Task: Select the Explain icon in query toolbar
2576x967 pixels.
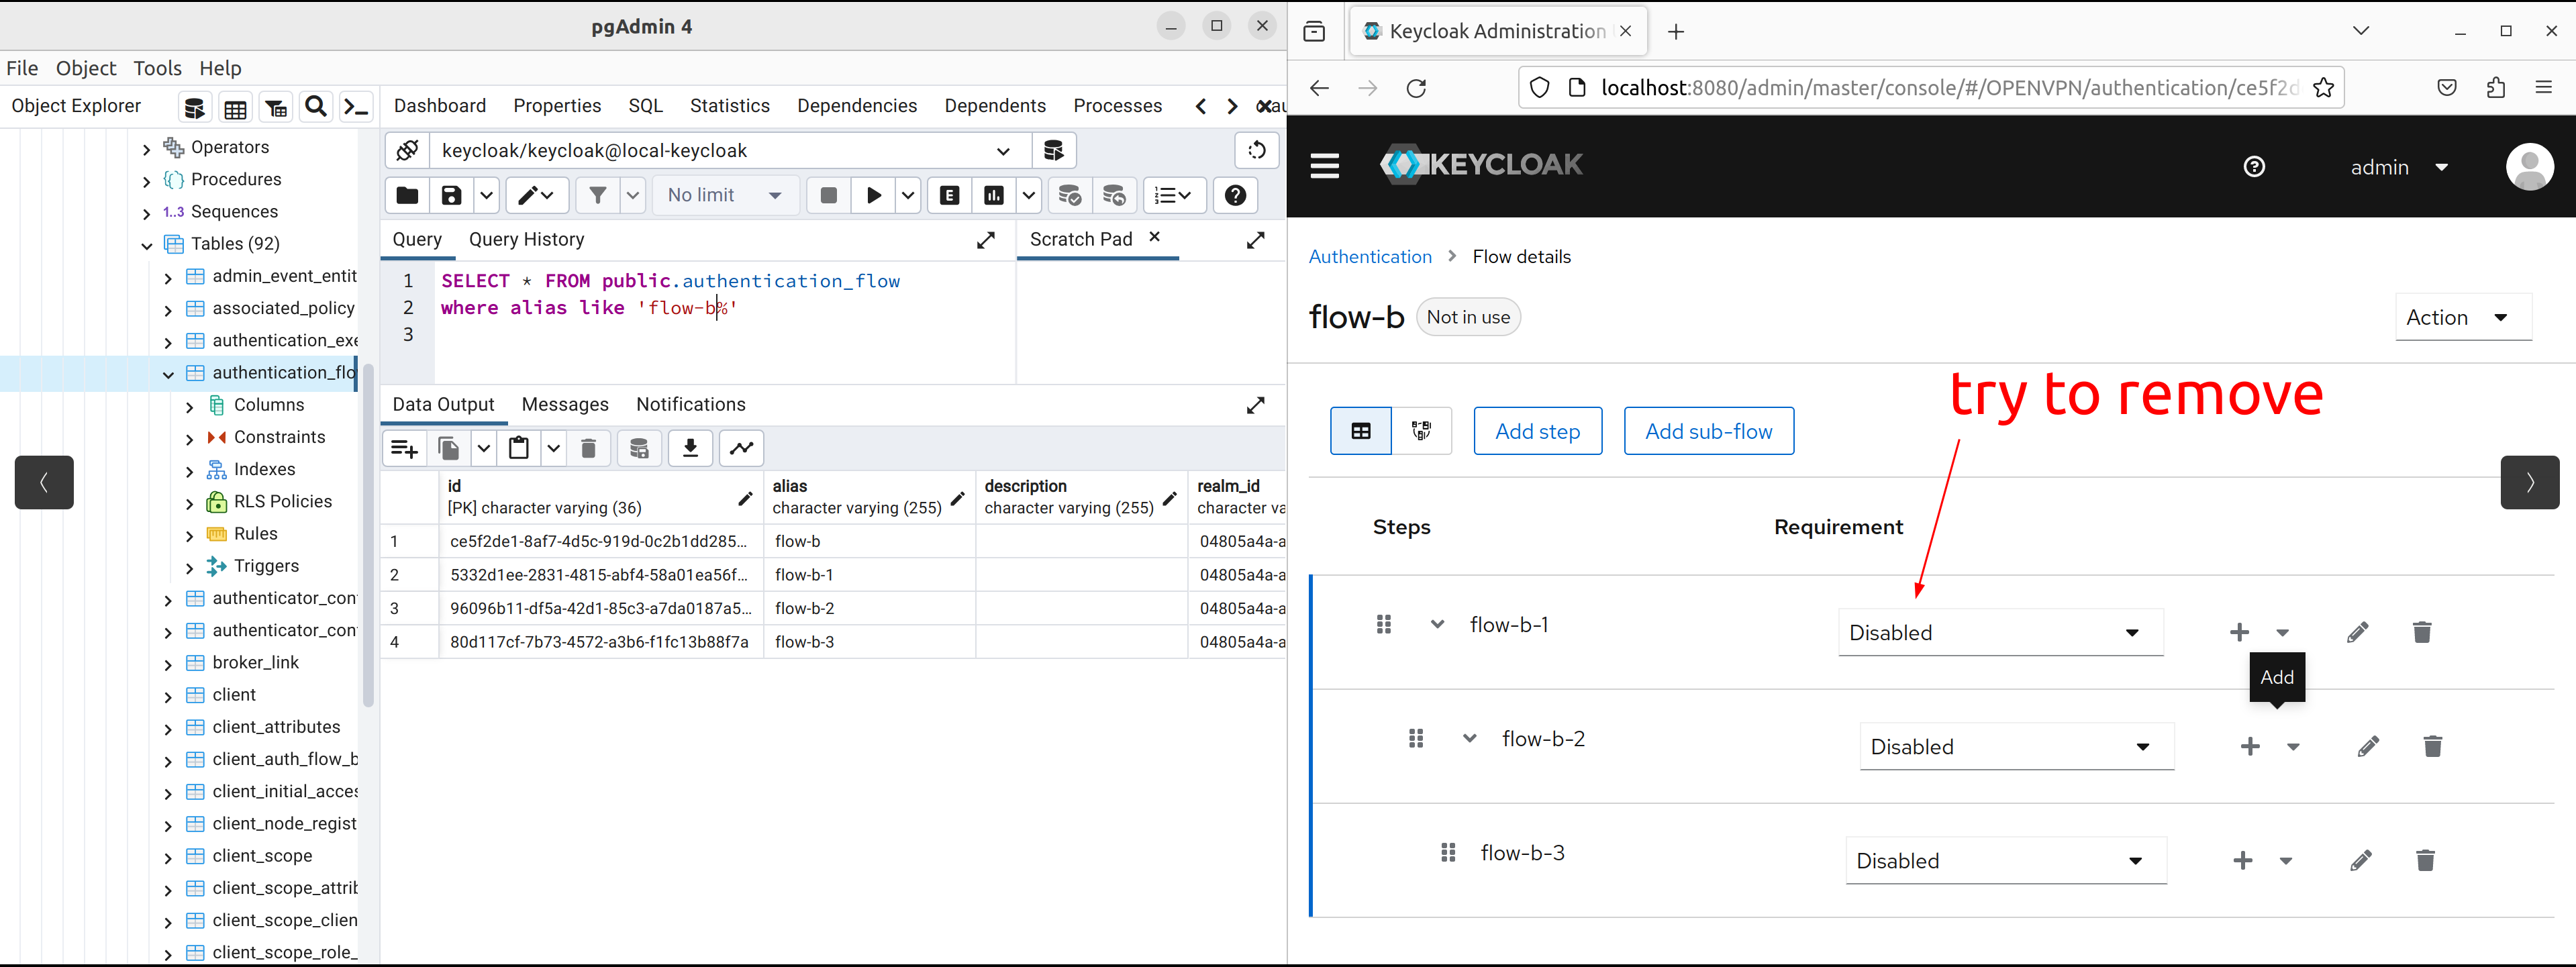Action: tap(948, 195)
